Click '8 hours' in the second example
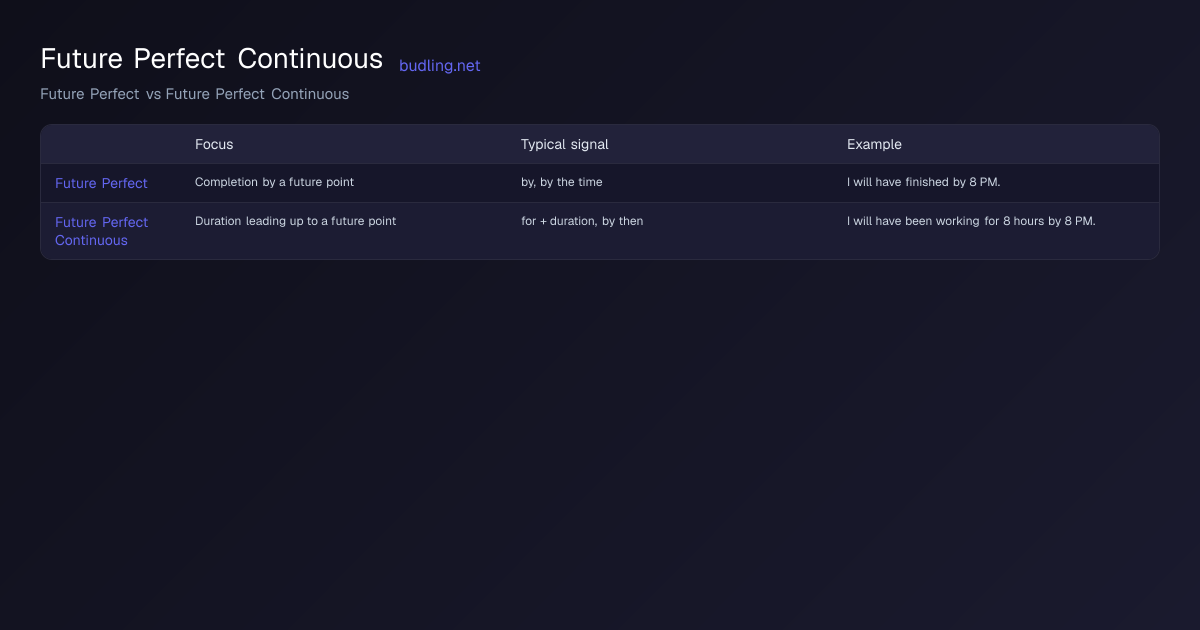Image resolution: width=1200 pixels, height=630 pixels. point(1024,221)
